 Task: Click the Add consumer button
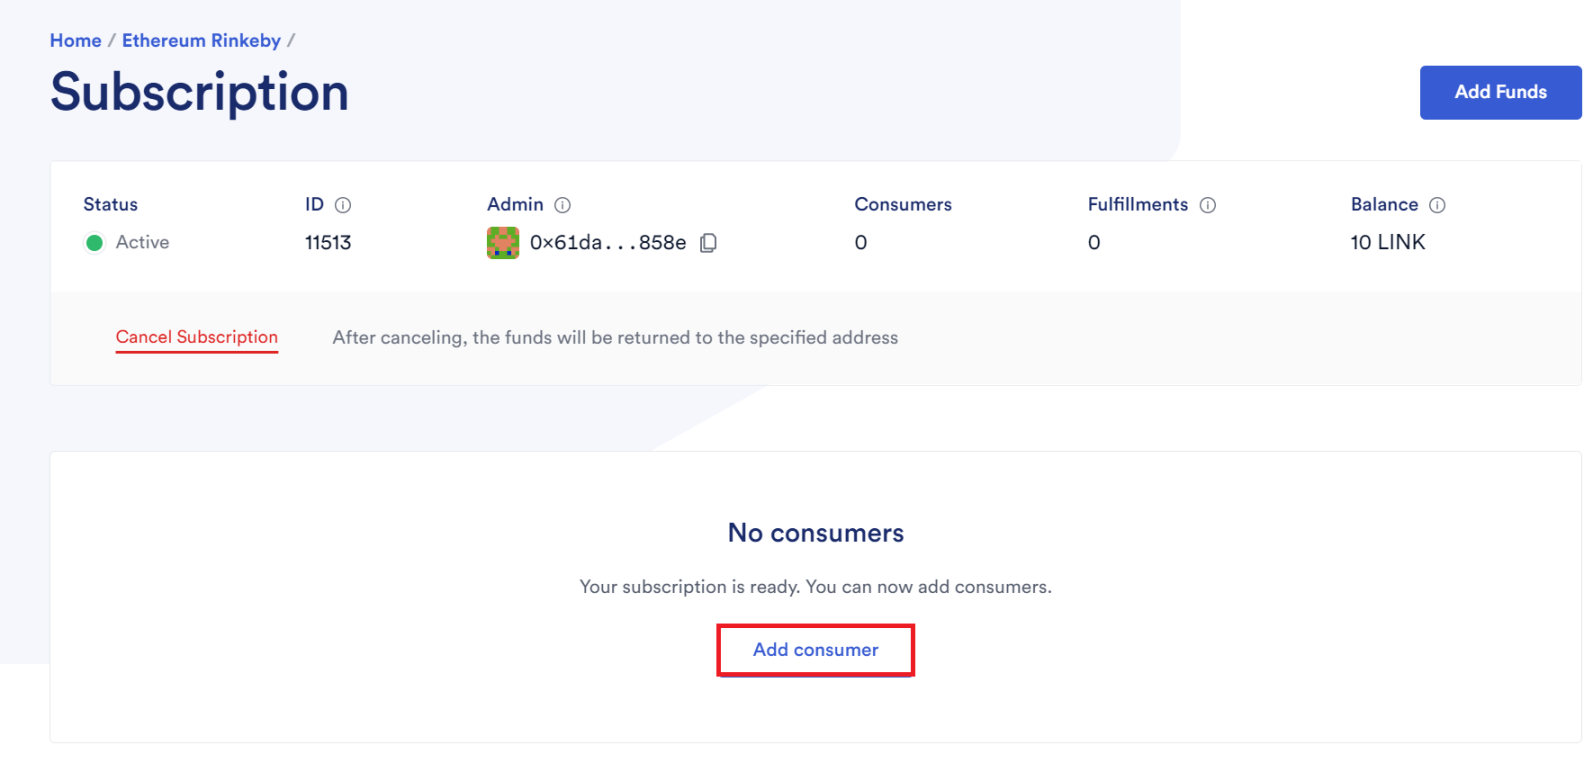(815, 650)
